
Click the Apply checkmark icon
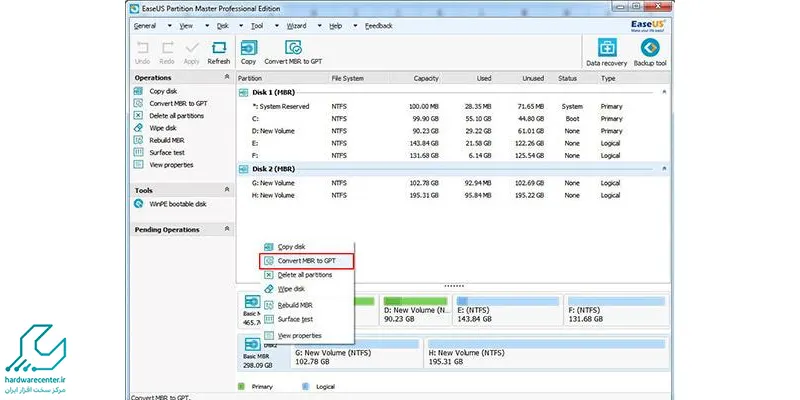[x=192, y=48]
